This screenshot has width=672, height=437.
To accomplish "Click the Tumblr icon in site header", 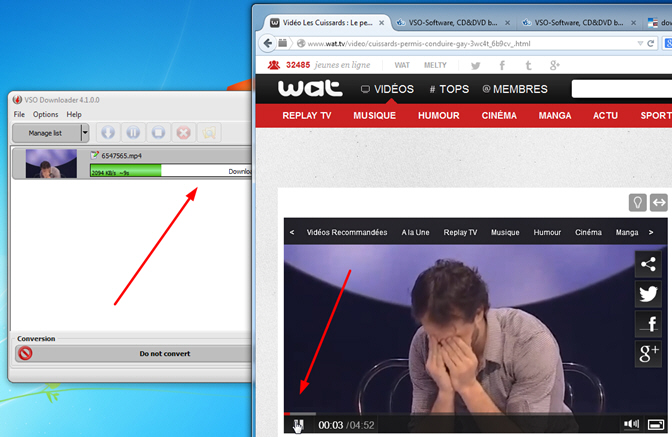I will [x=528, y=65].
